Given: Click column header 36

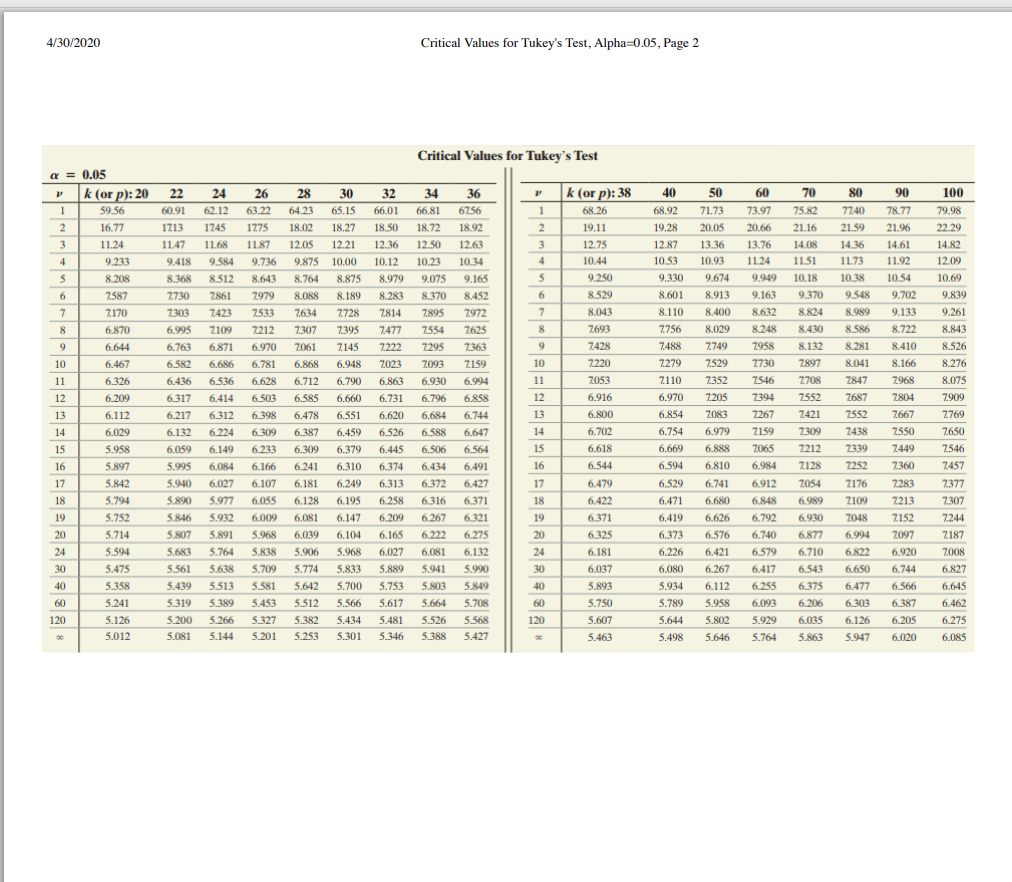Looking at the screenshot, I should (474, 194).
